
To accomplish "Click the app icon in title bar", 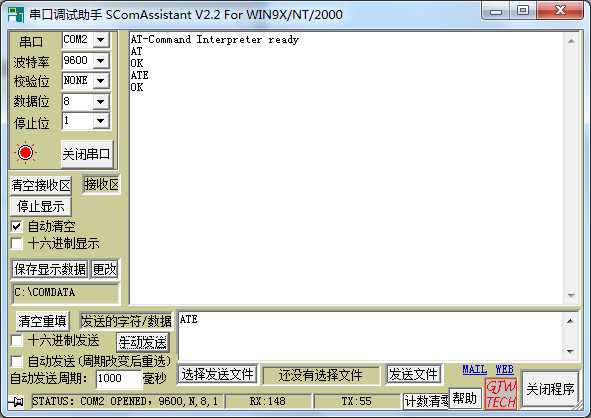I will (x=16, y=15).
